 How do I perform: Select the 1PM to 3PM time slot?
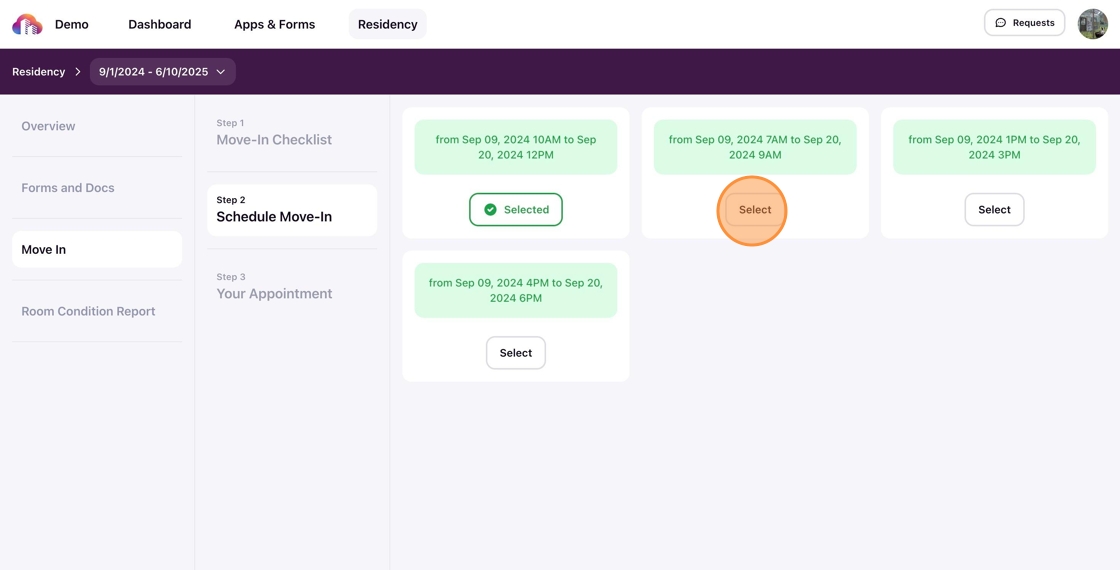[994, 210]
